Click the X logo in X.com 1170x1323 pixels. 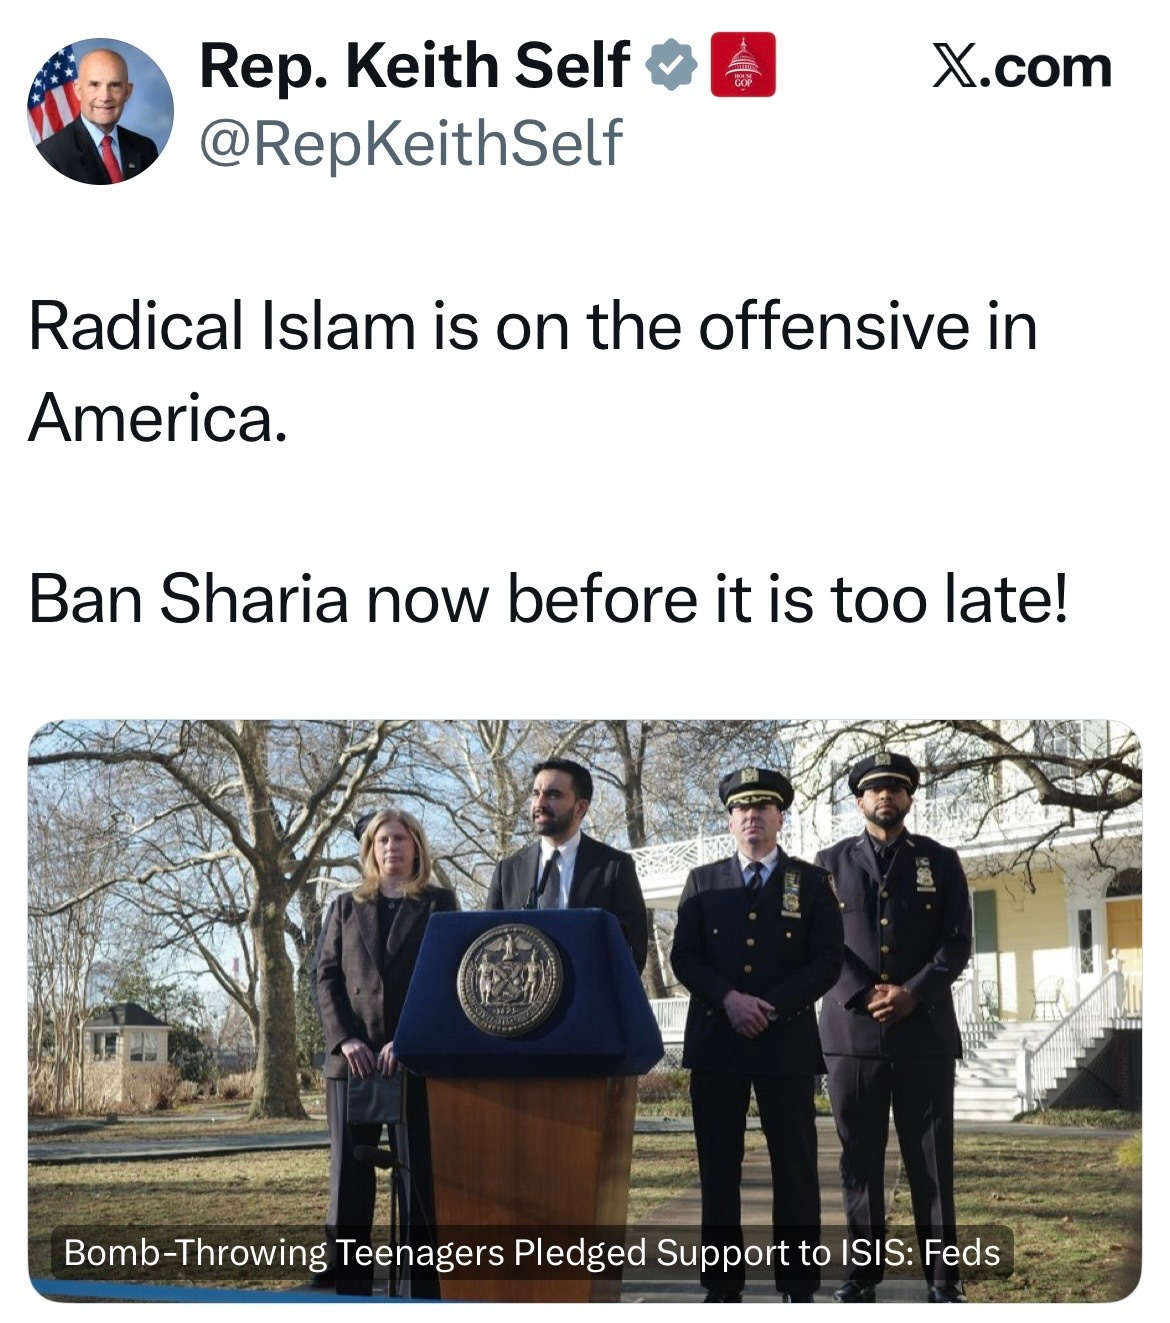pos(953,68)
